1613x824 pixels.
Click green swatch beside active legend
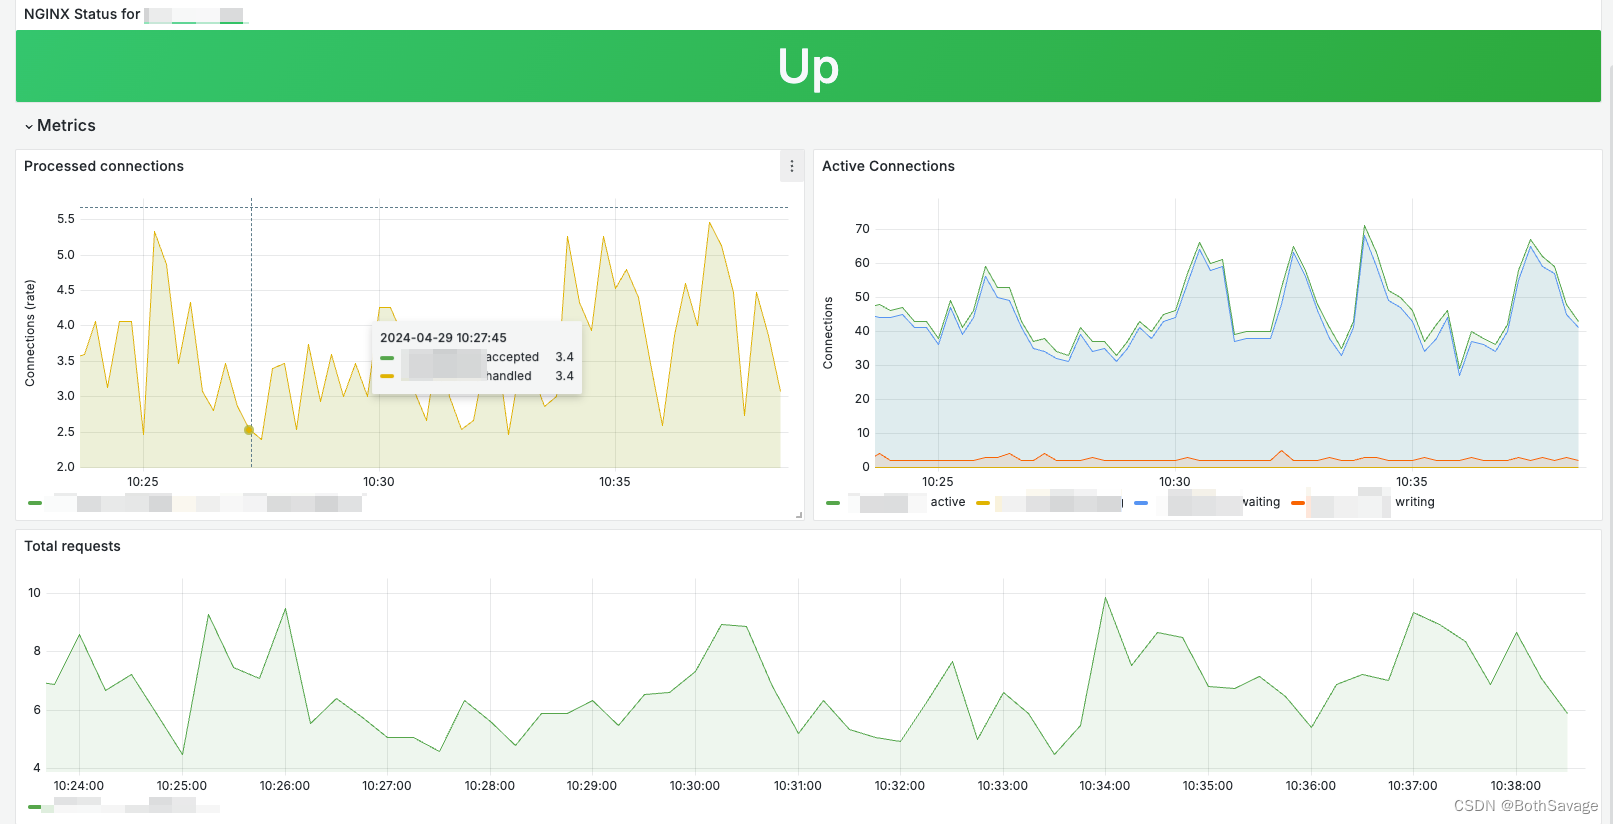click(833, 503)
